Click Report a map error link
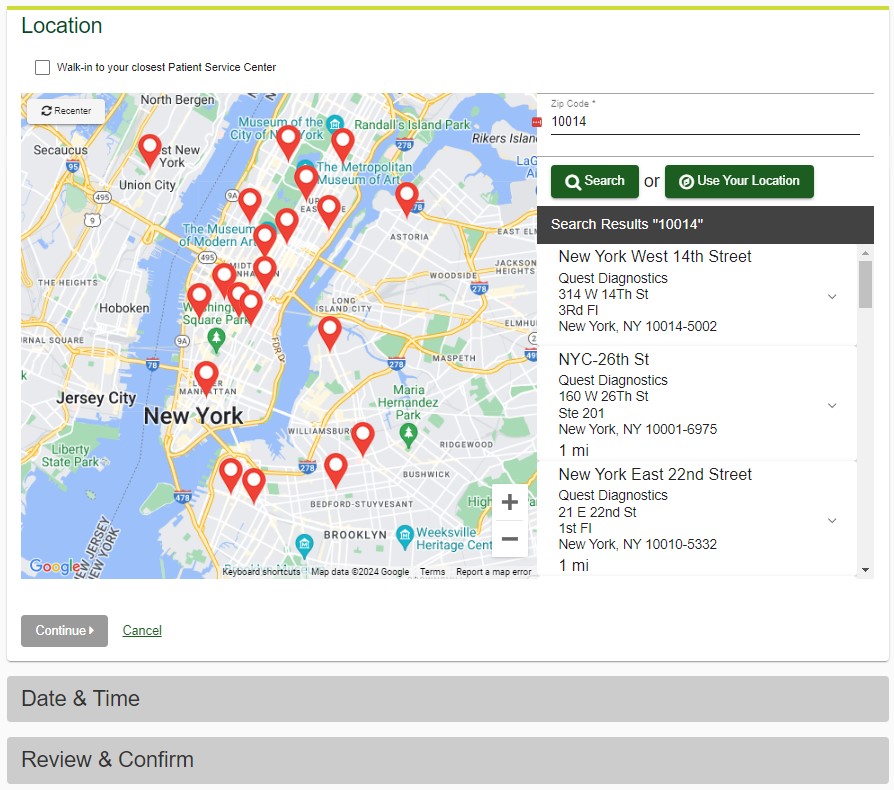 494,572
